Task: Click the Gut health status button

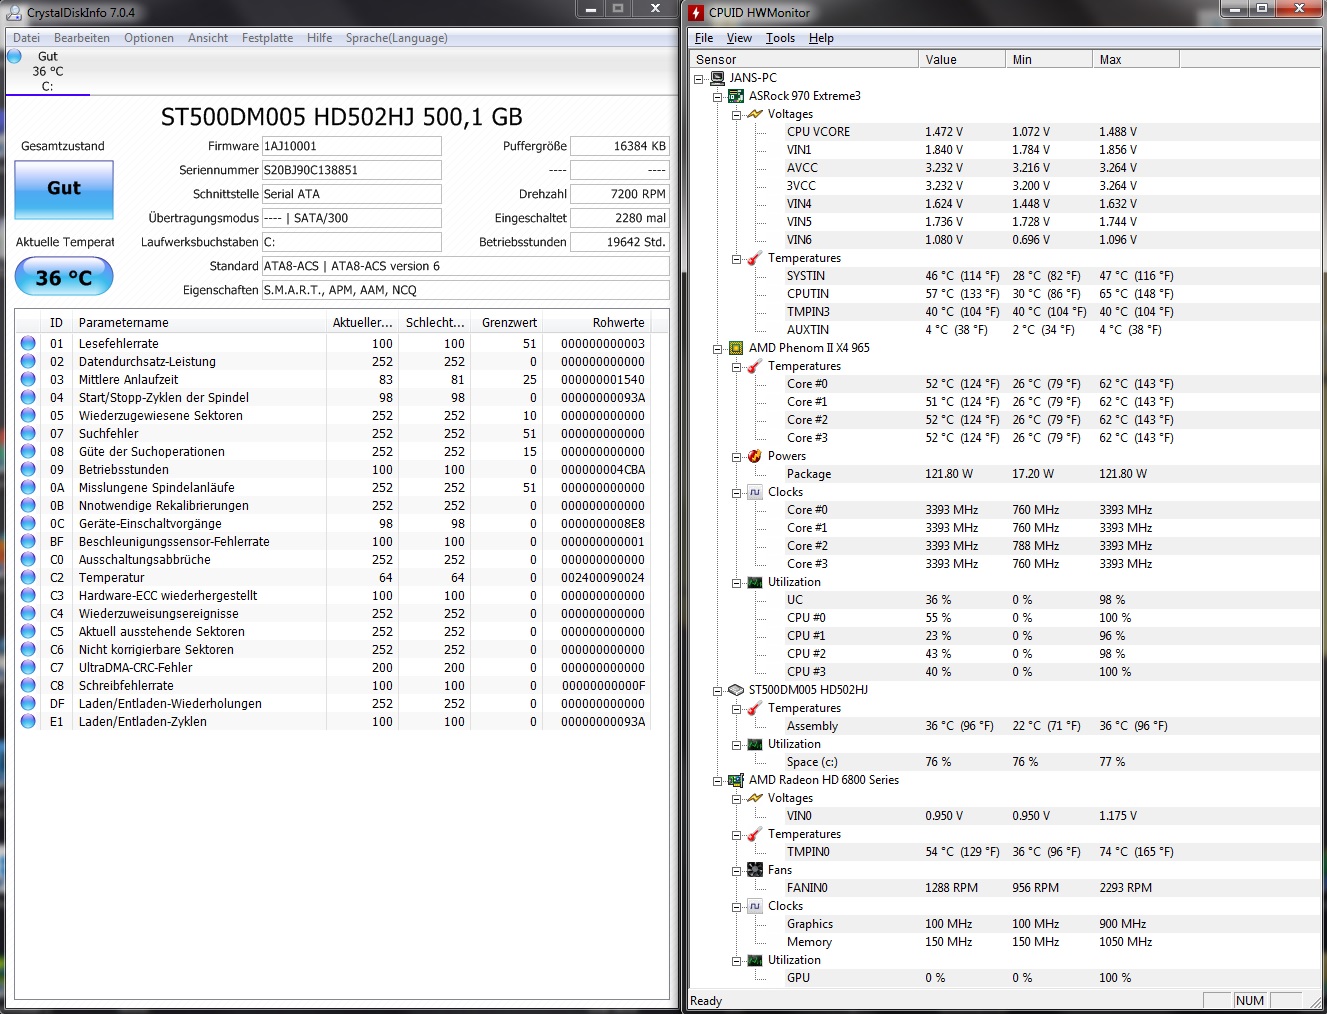Action: (x=64, y=188)
